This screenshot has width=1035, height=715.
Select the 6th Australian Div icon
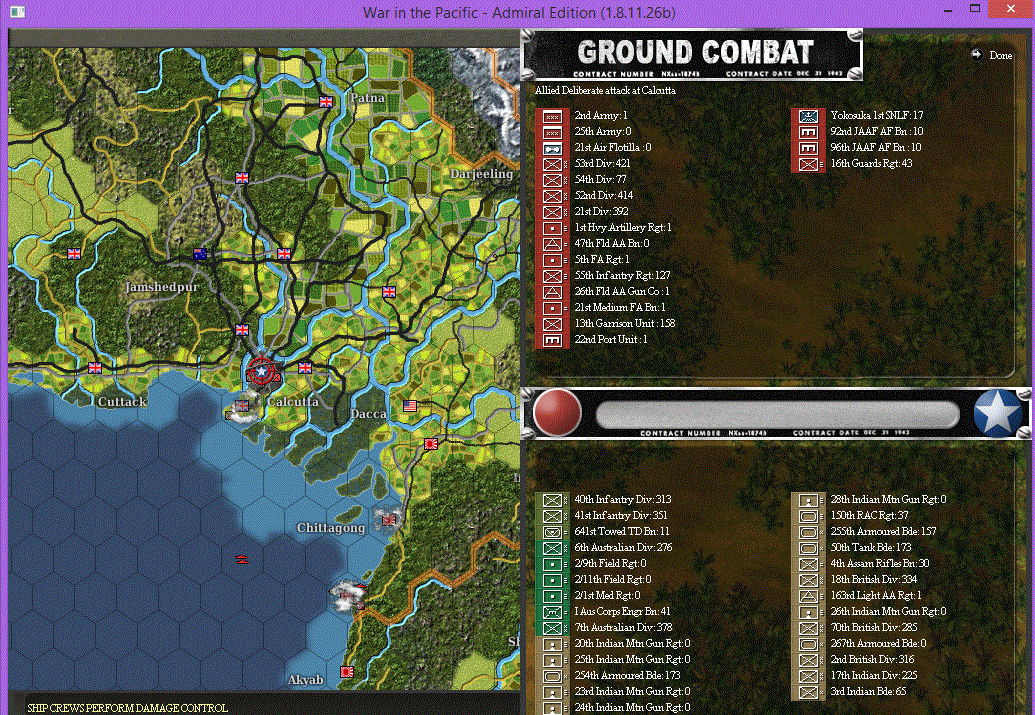point(552,548)
